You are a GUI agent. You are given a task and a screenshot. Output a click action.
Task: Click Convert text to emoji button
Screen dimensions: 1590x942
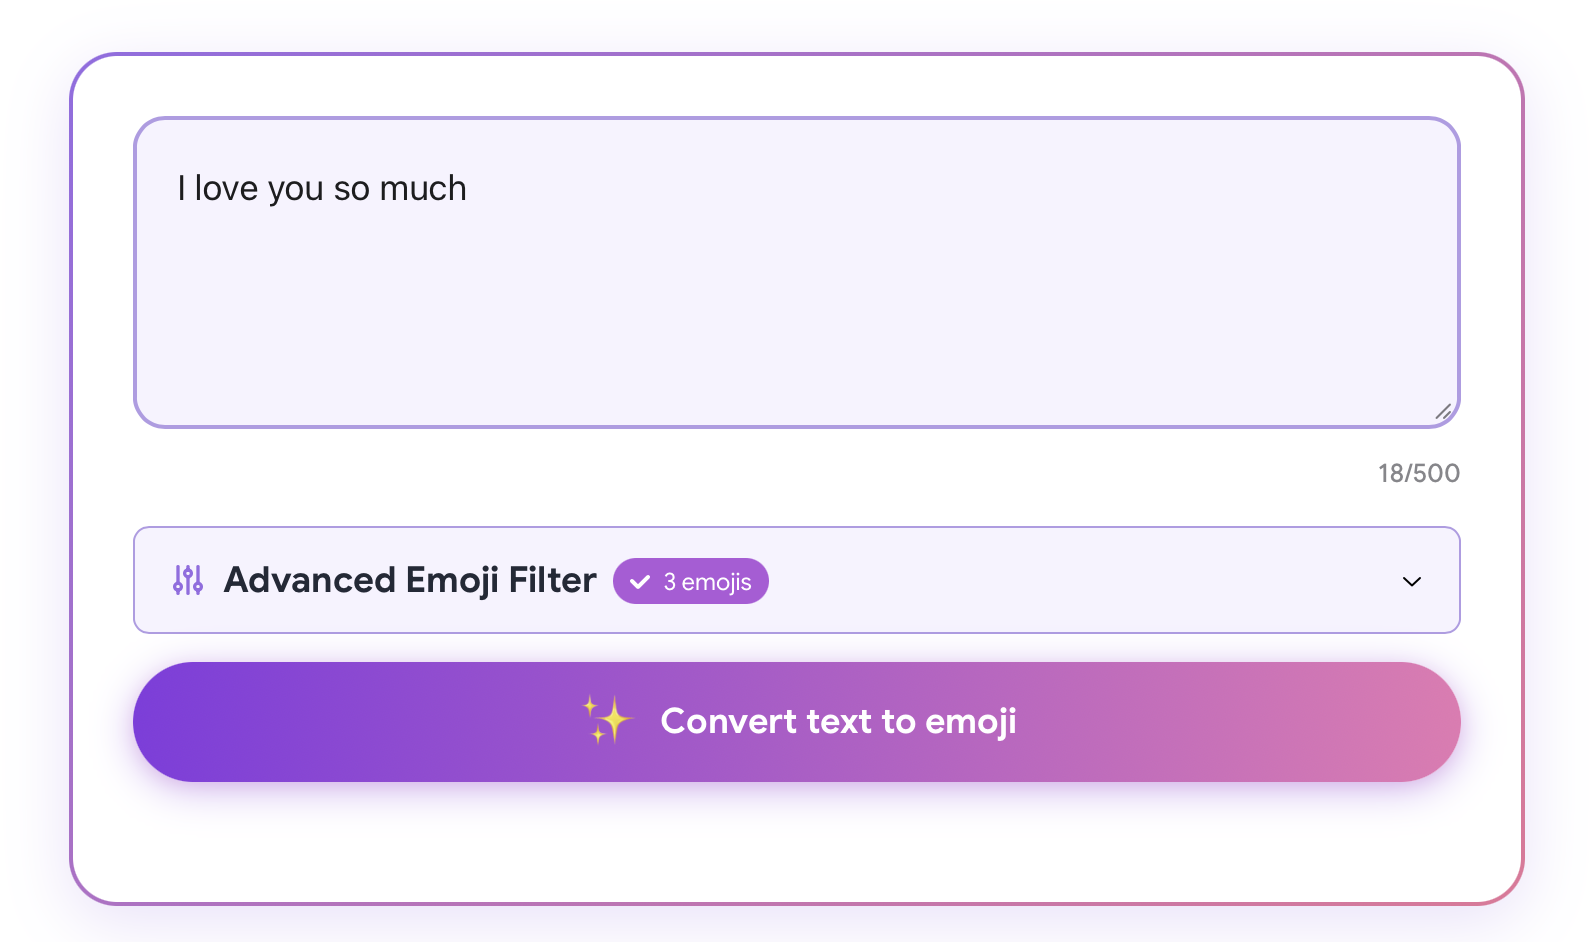pos(797,722)
